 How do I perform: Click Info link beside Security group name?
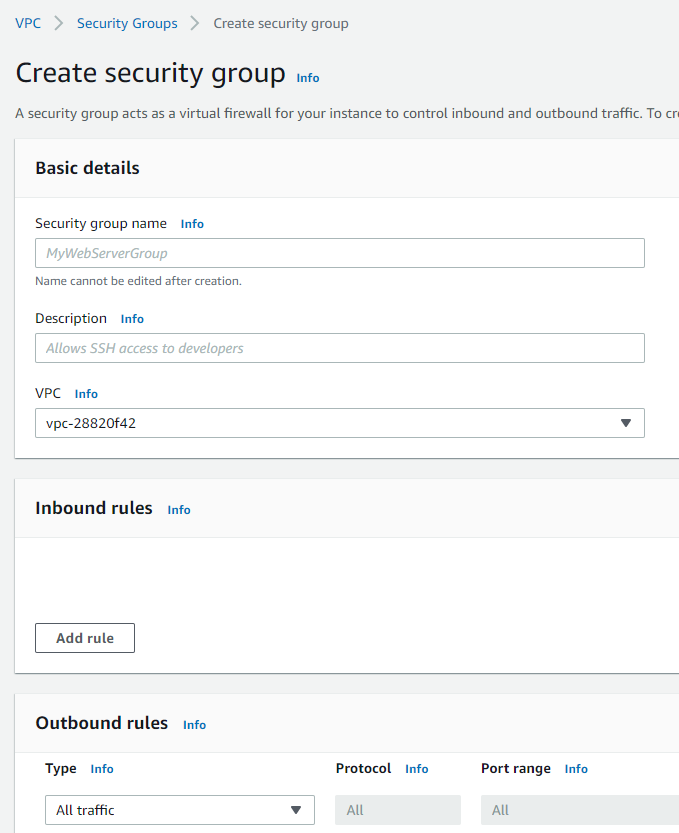(192, 224)
